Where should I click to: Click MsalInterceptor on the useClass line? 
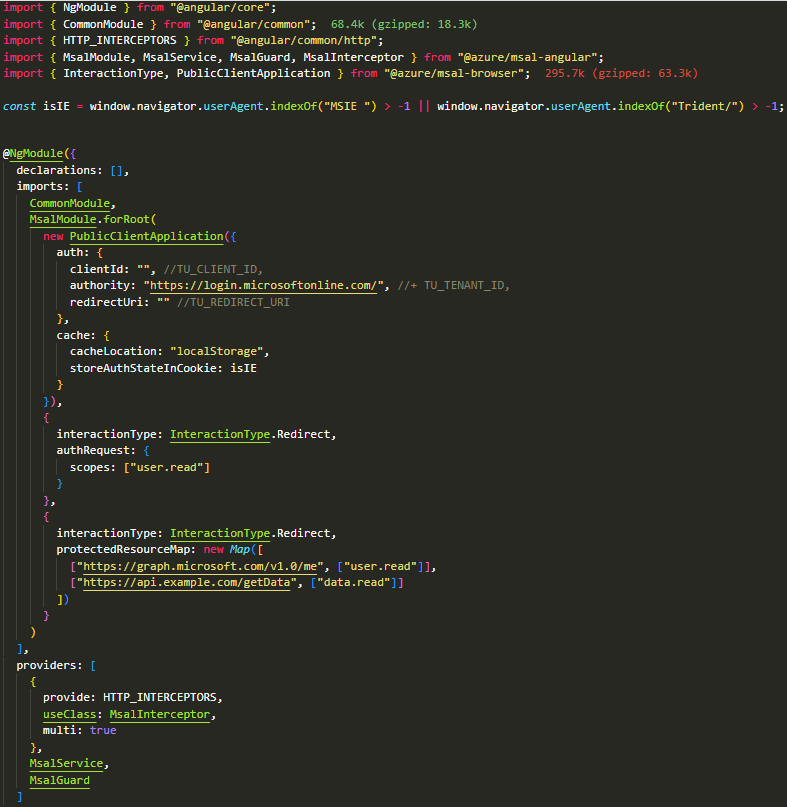click(x=160, y=714)
